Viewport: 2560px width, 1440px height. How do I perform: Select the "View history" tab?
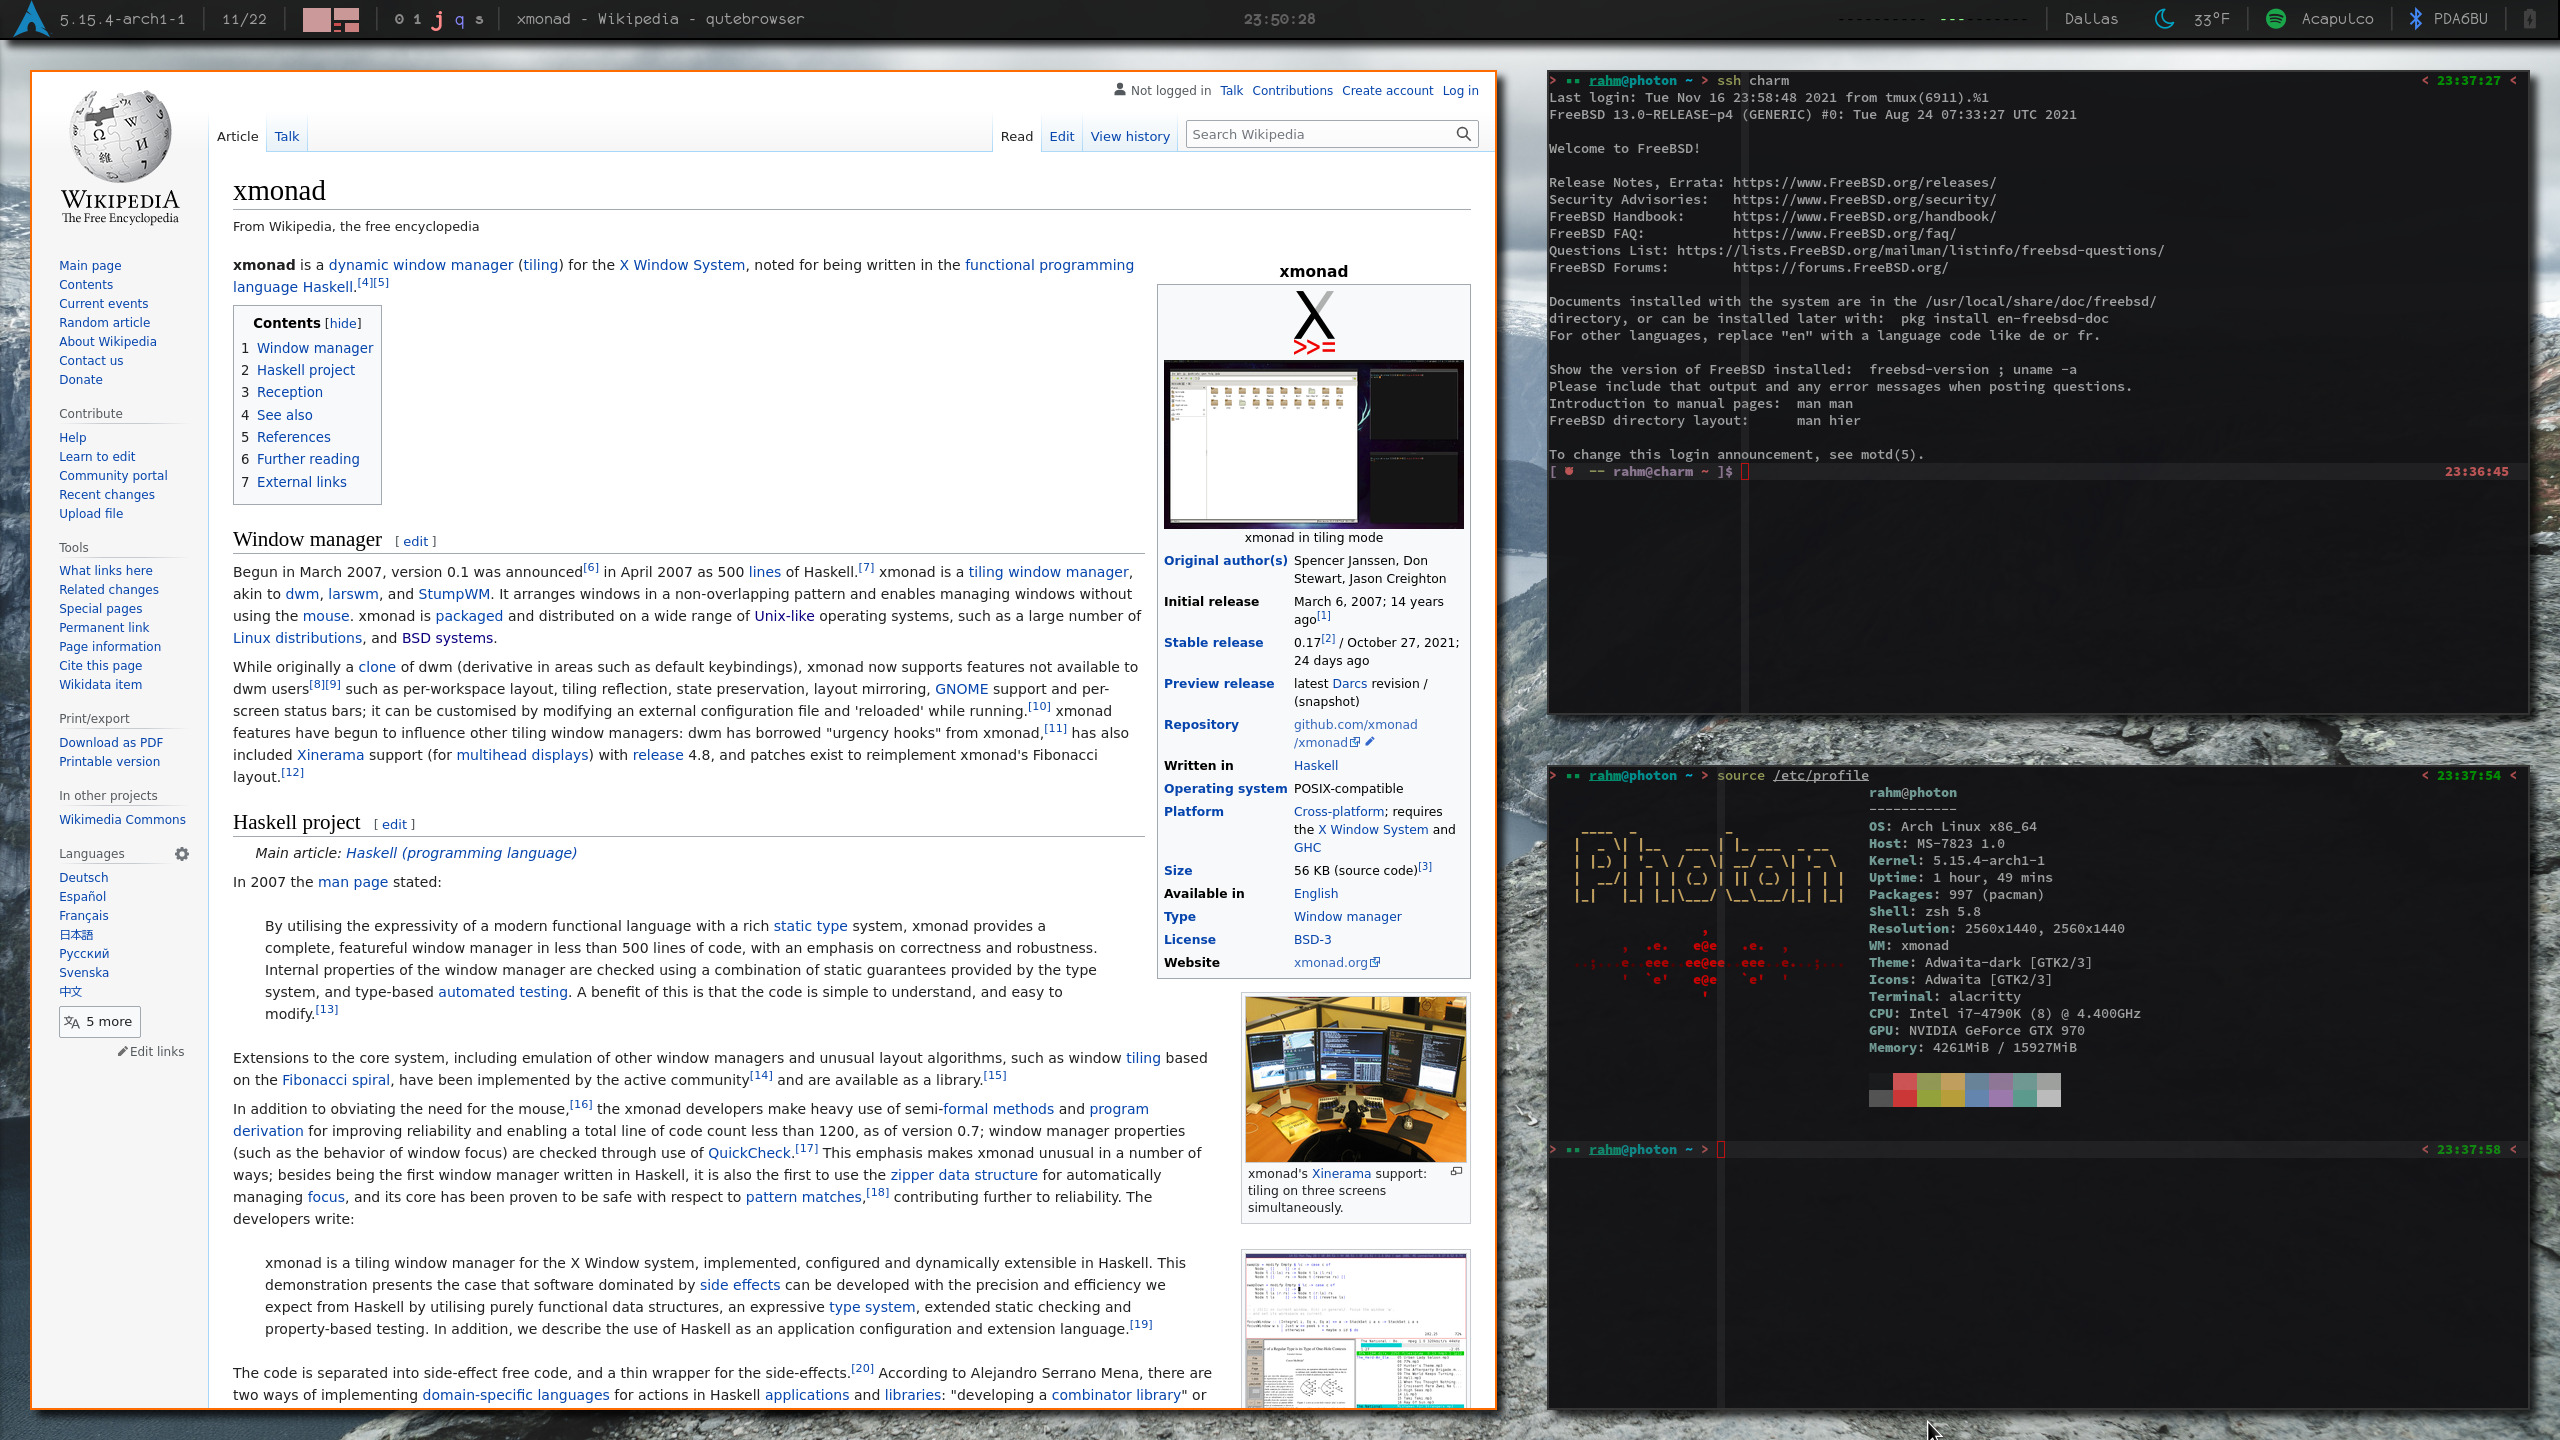point(1129,136)
